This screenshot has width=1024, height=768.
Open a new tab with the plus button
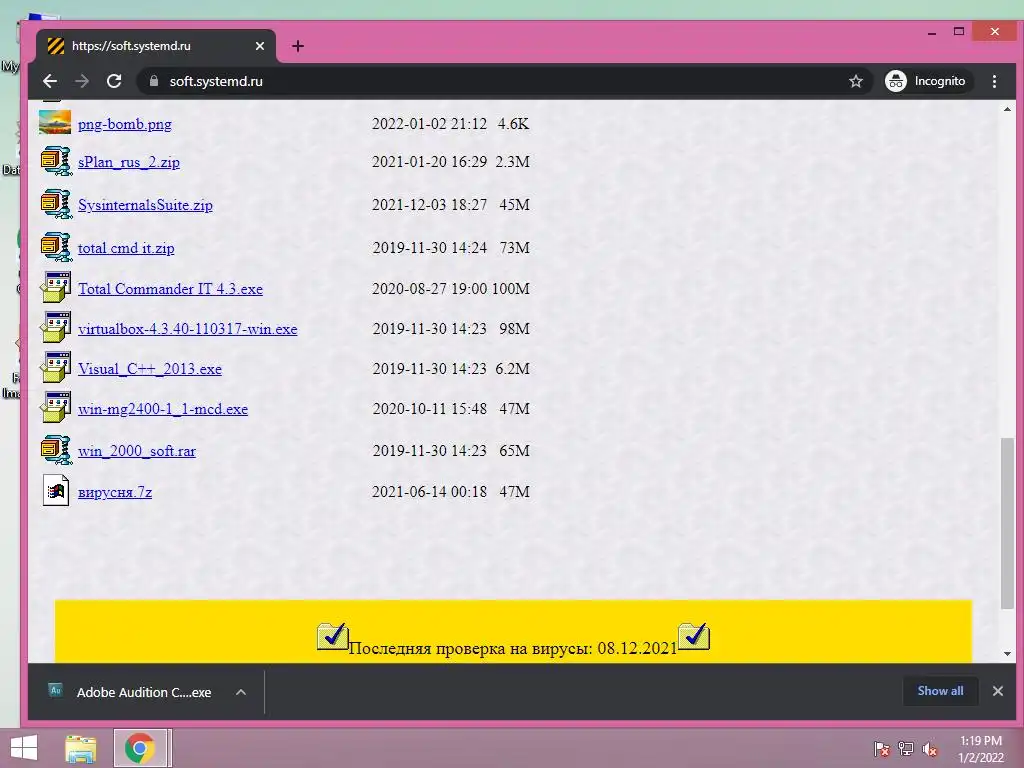(x=298, y=46)
